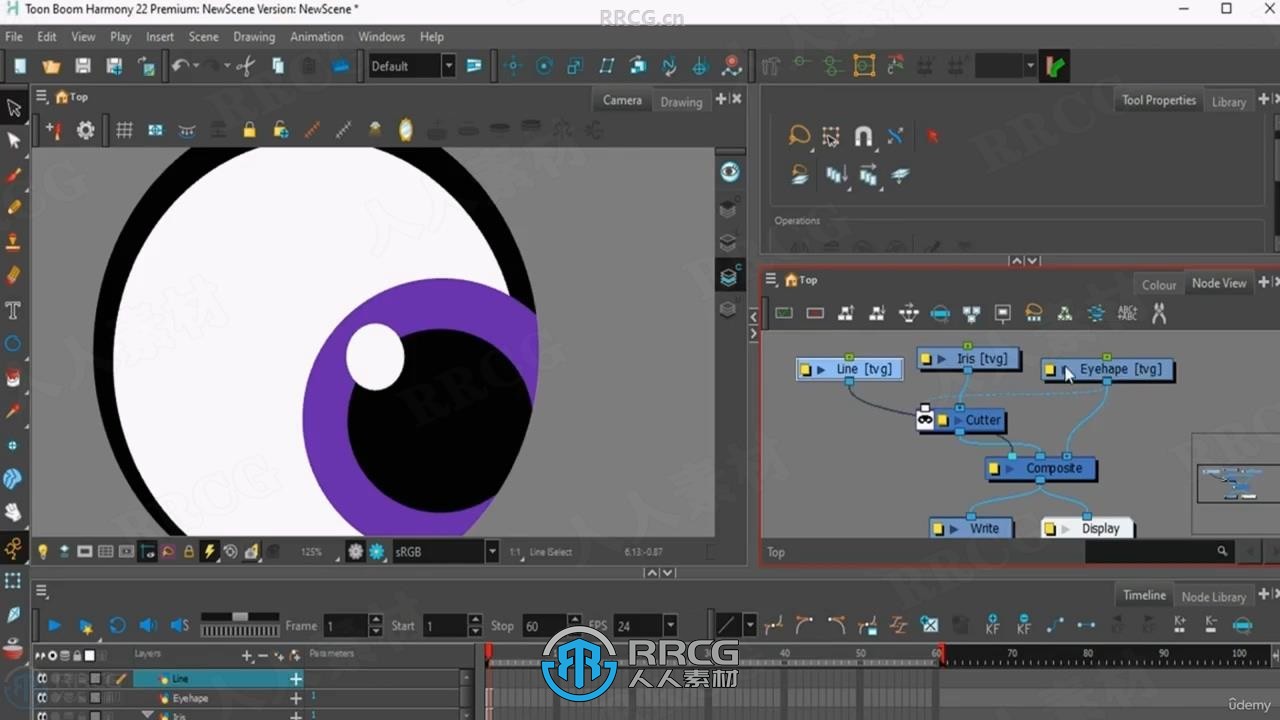This screenshot has height=720, width=1280.
Task: Click the playback speed jog slider
Action: pos(240,617)
